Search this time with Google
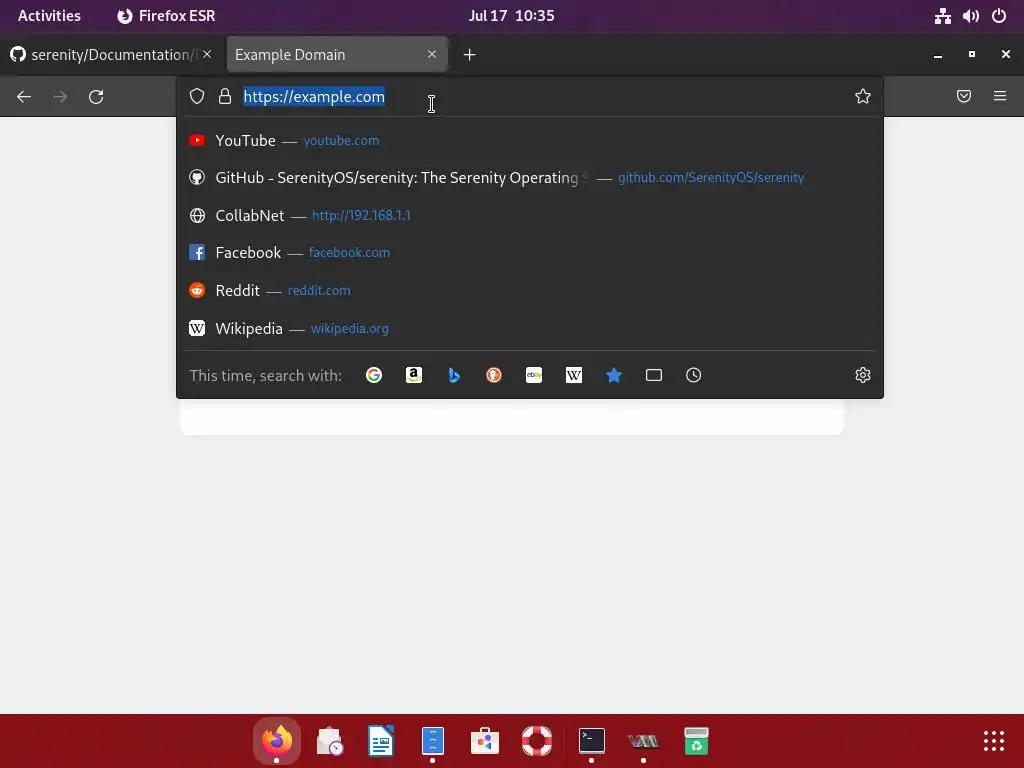The width and height of the screenshot is (1024, 768). point(374,375)
